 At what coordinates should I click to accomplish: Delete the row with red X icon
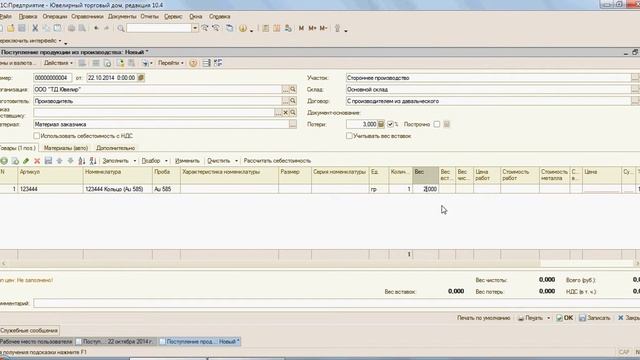click(37, 161)
